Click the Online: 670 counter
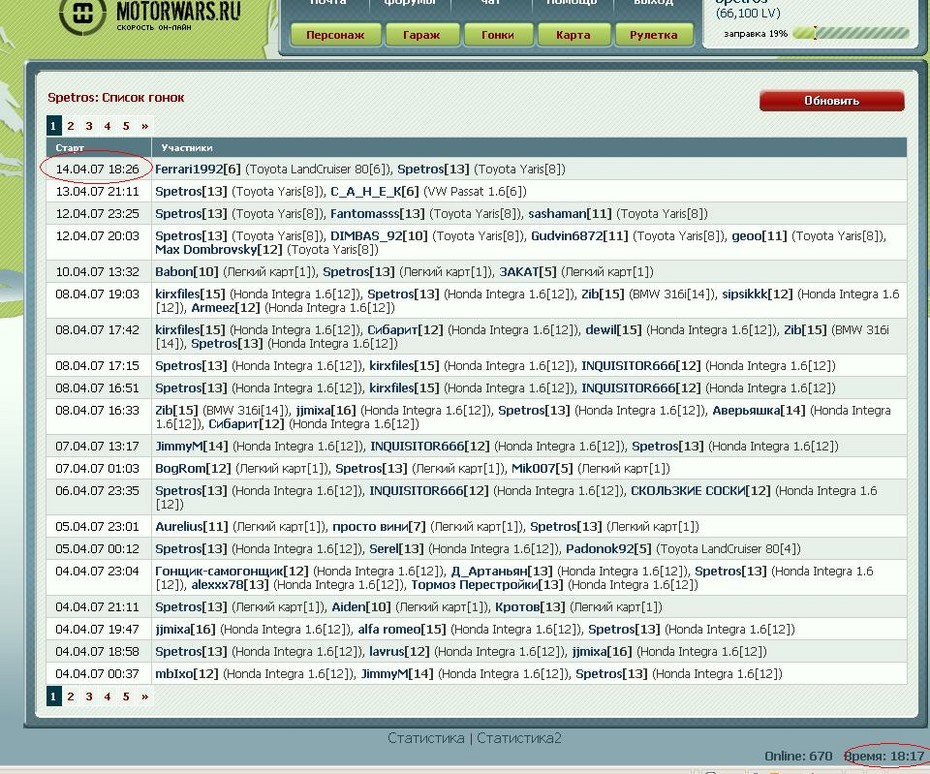This screenshot has width=930, height=774. click(x=798, y=756)
